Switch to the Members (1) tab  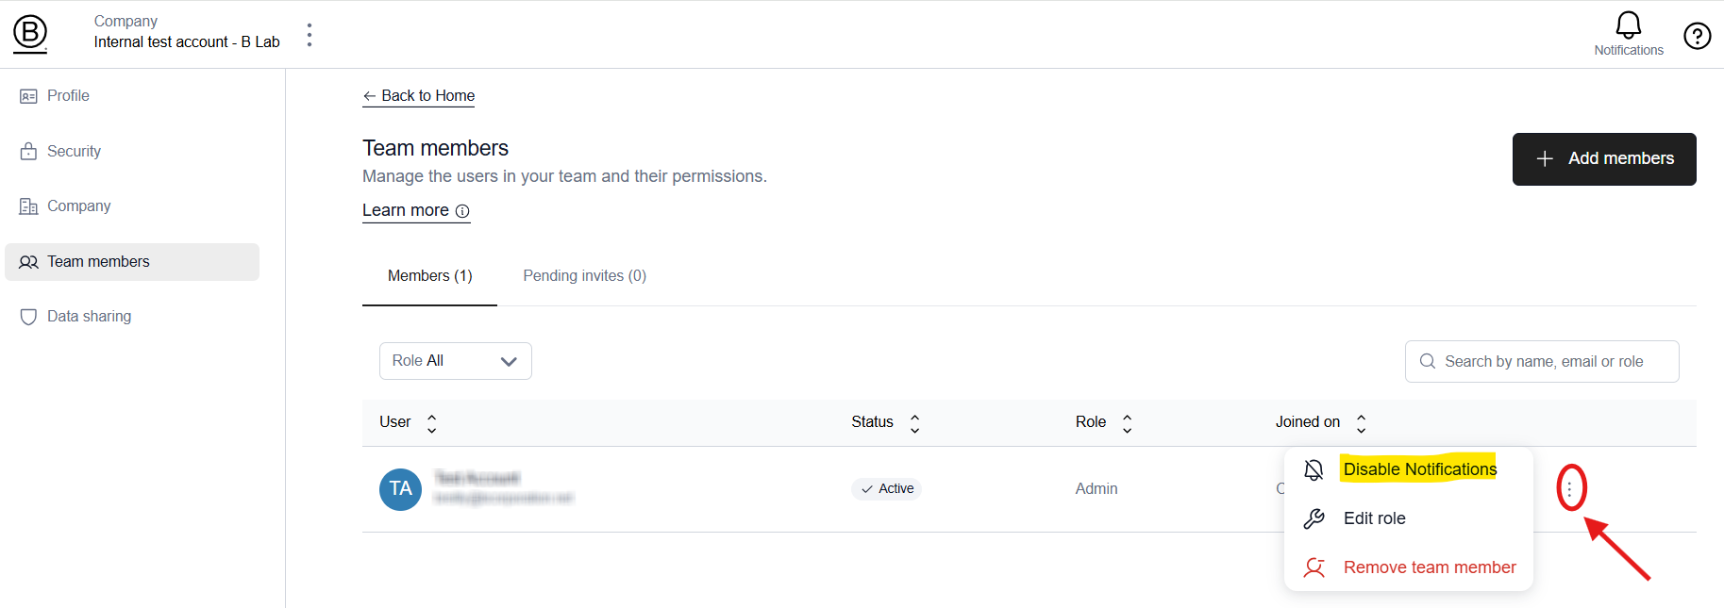tap(430, 276)
